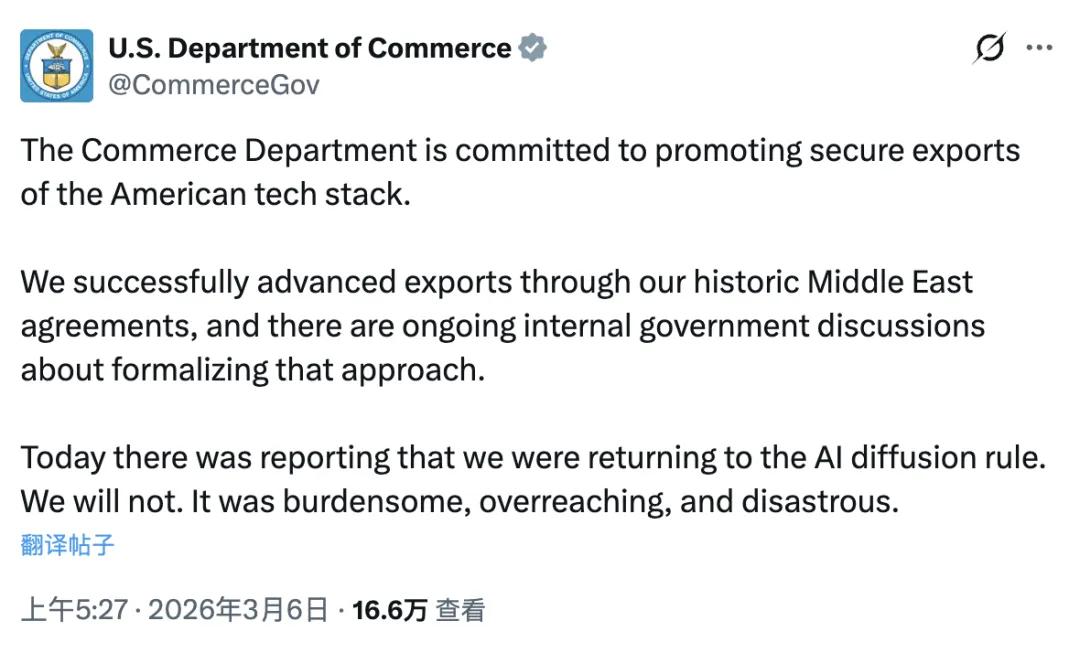Click the first paragraph about secure exports
This screenshot has height=653, width=1080.
pos(520,171)
